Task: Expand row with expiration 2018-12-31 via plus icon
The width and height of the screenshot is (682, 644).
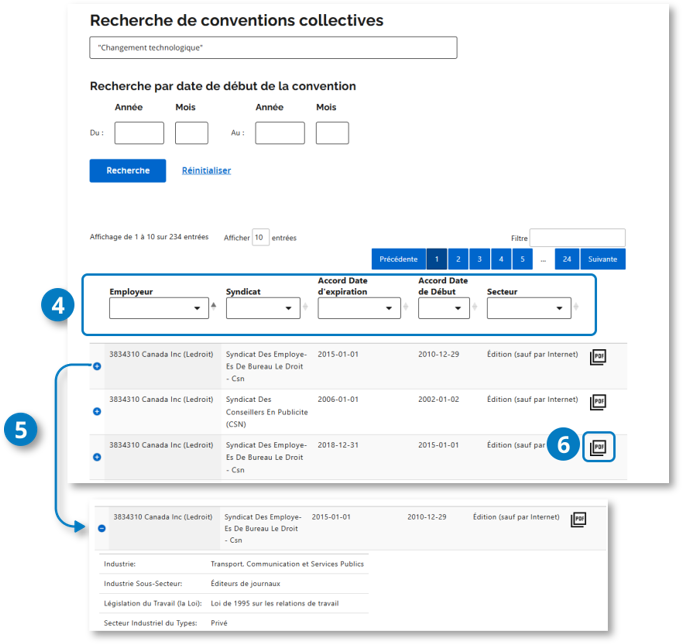Action: (97, 457)
